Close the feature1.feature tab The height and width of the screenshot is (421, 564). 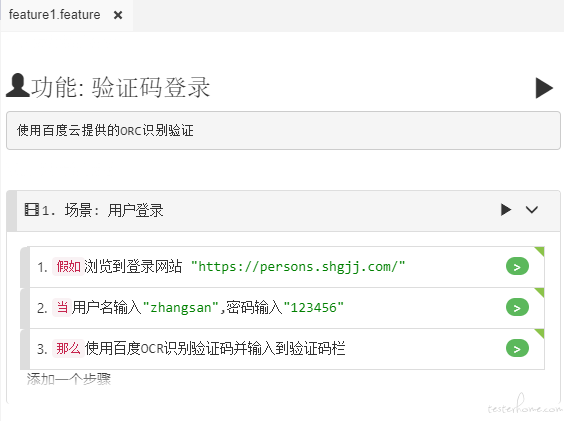[x=118, y=15]
